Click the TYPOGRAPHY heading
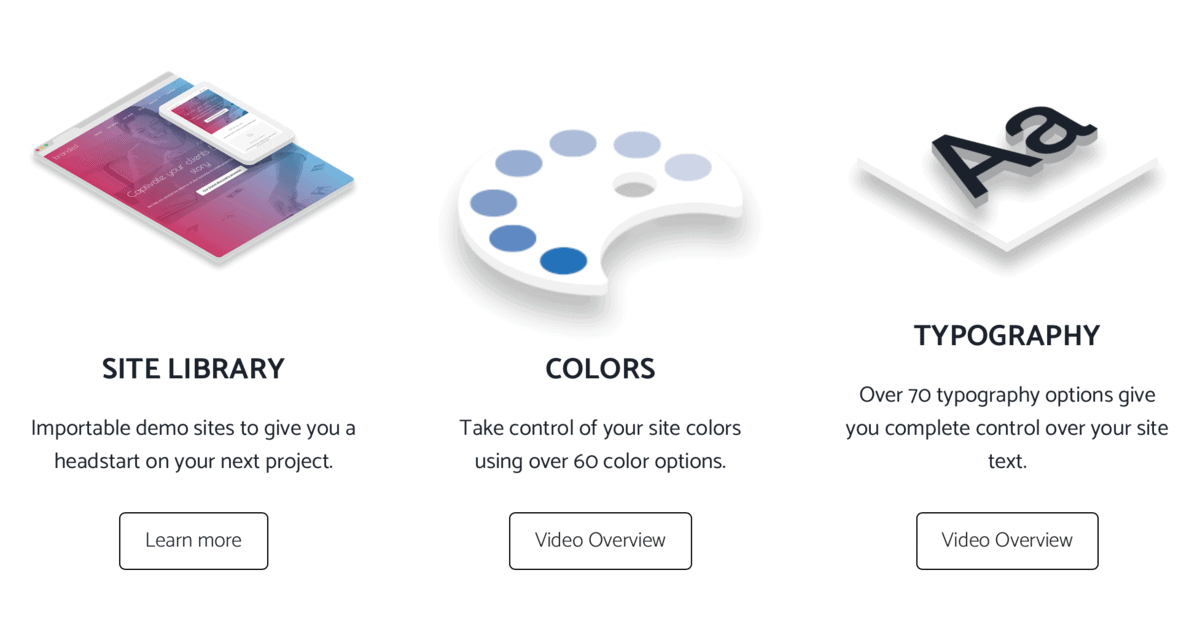The width and height of the screenshot is (1200, 624). (1007, 336)
